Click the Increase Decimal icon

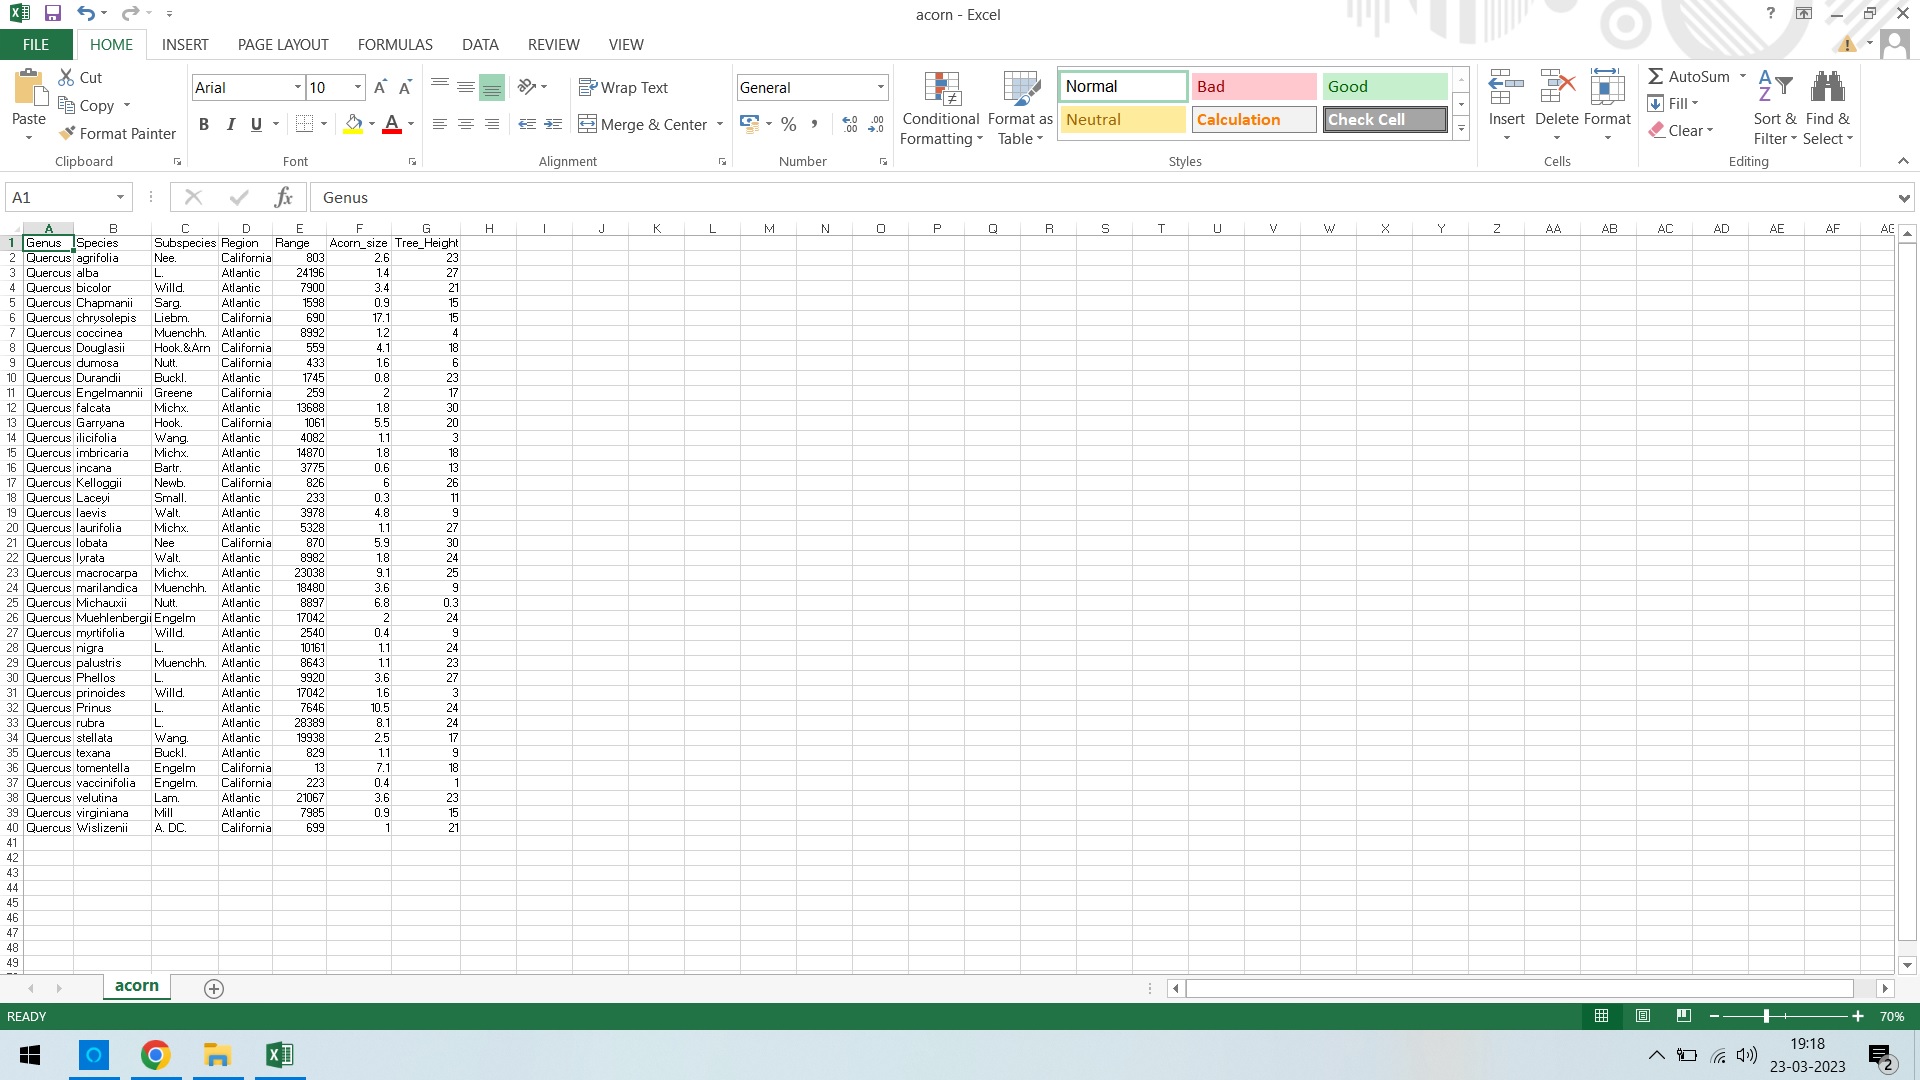(x=850, y=124)
